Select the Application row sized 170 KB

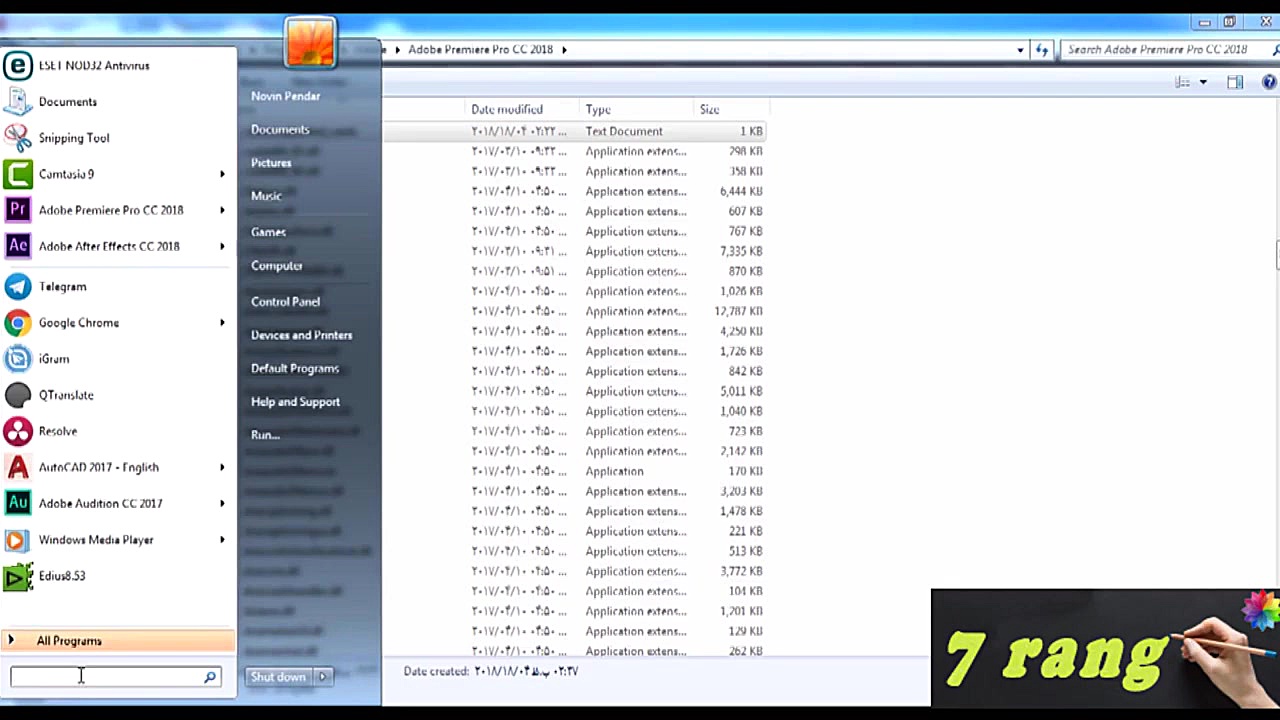pyautogui.click(x=575, y=471)
